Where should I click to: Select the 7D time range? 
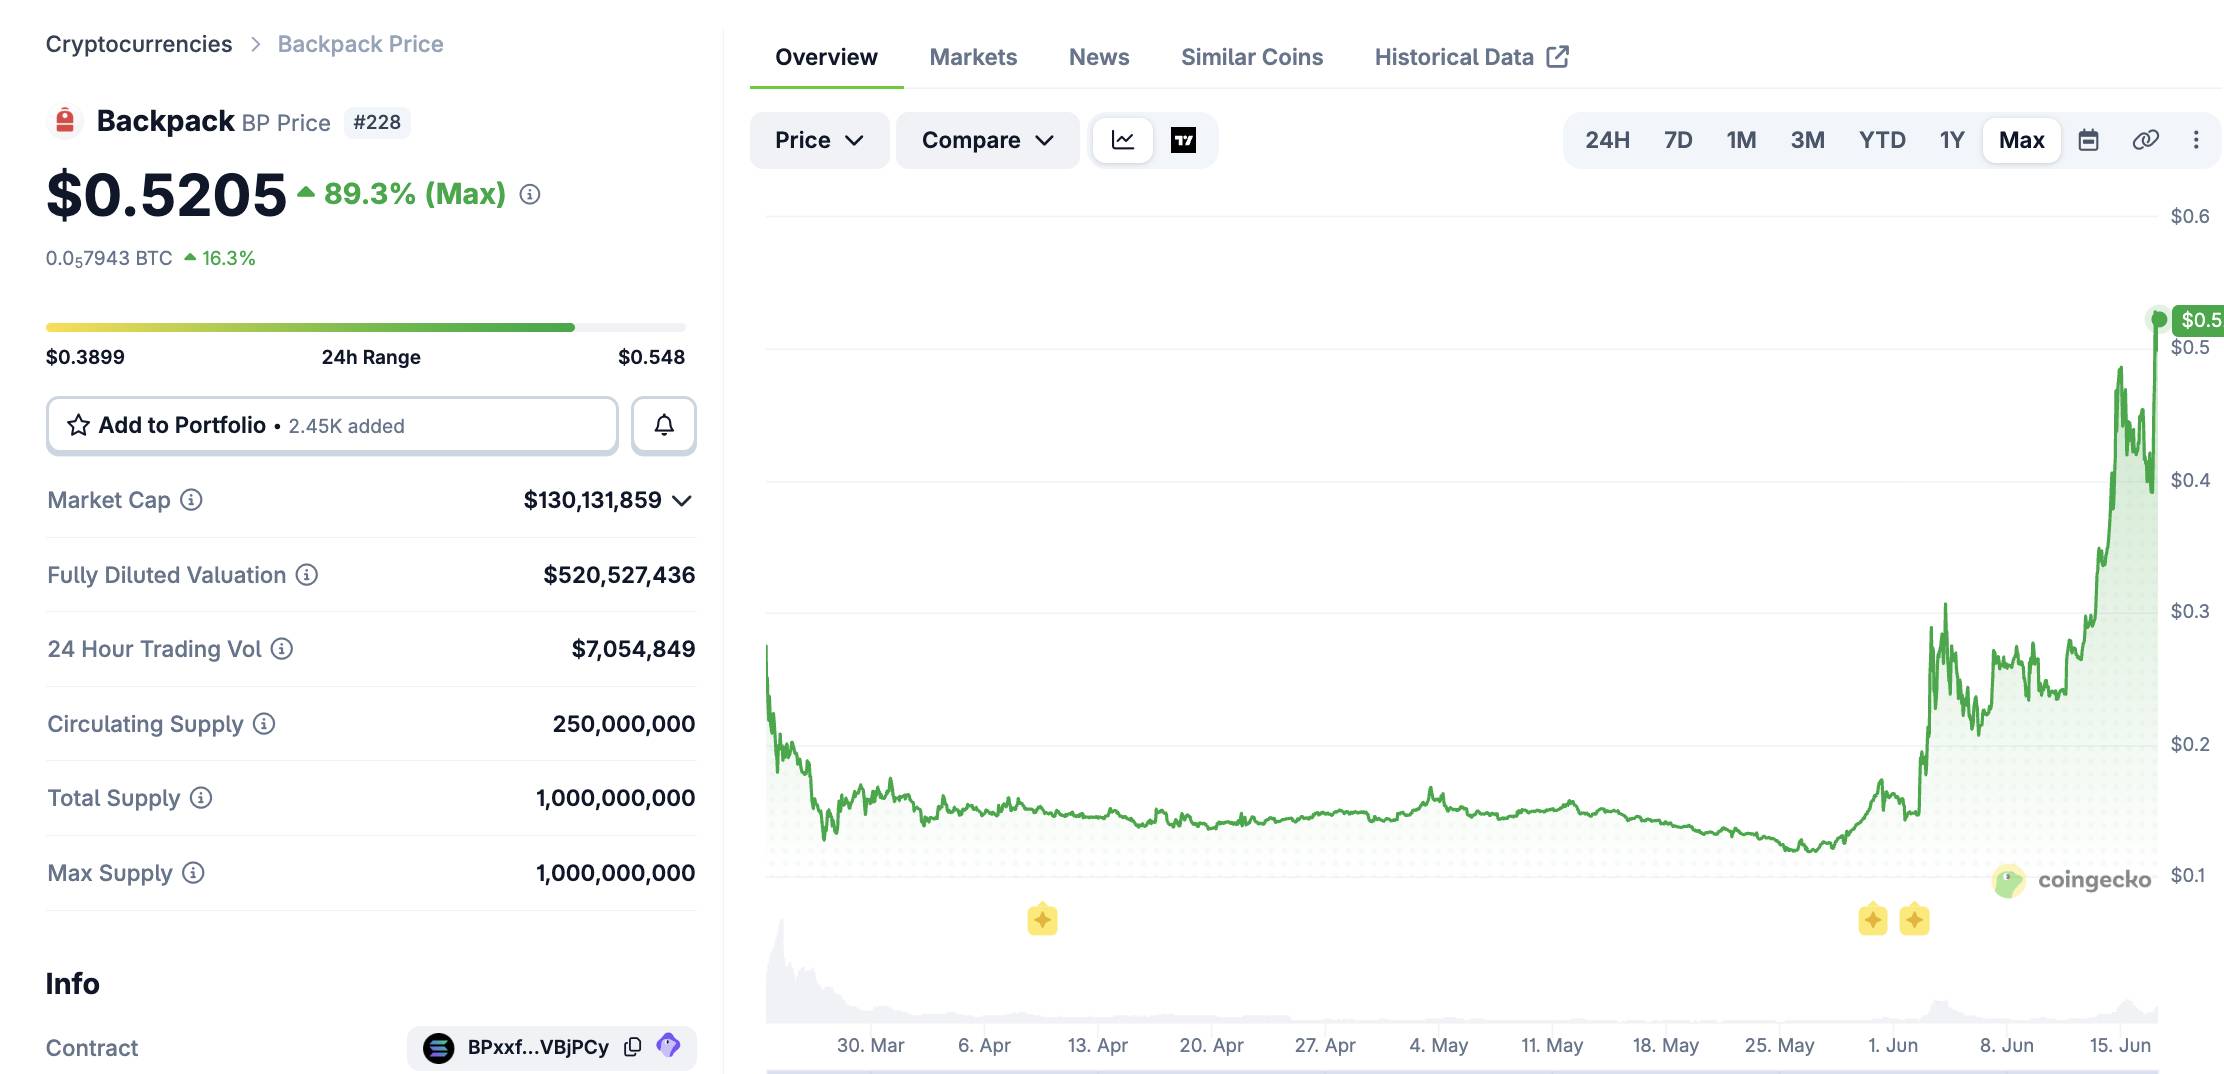coord(1678,140)
